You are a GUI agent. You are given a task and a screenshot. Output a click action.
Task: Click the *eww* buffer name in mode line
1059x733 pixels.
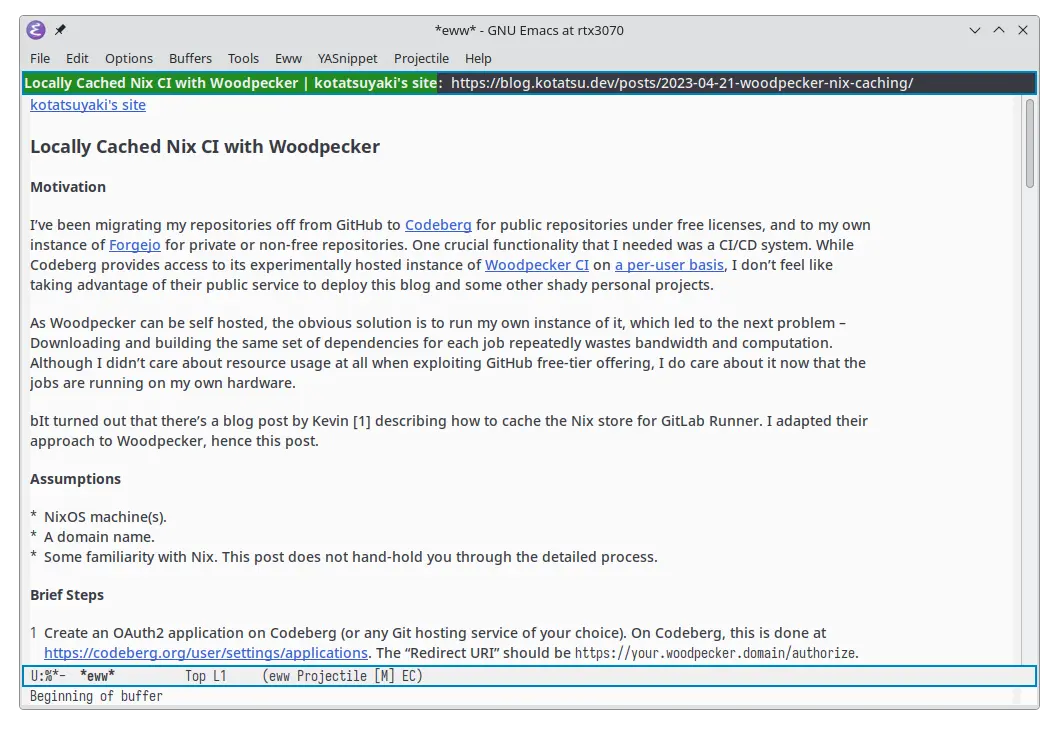coord(97,677)
